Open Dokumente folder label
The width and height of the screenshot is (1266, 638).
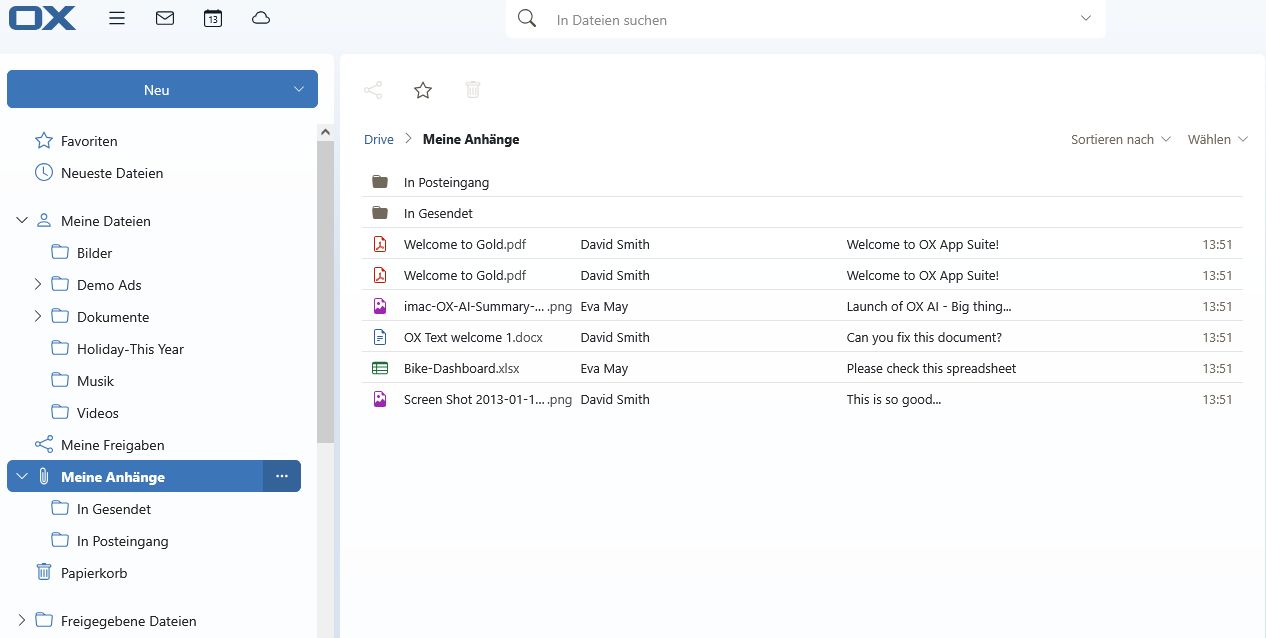113,317
